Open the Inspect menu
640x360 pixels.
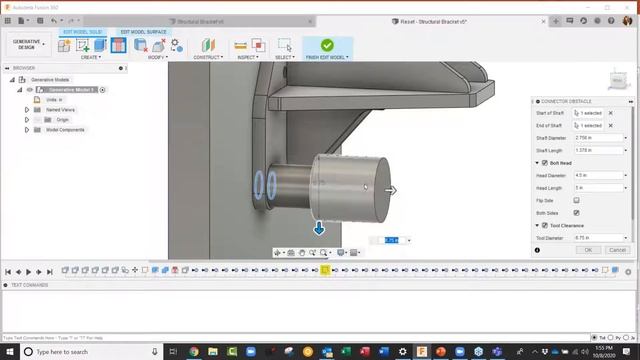pyautogui.click(x=248, y=58)
